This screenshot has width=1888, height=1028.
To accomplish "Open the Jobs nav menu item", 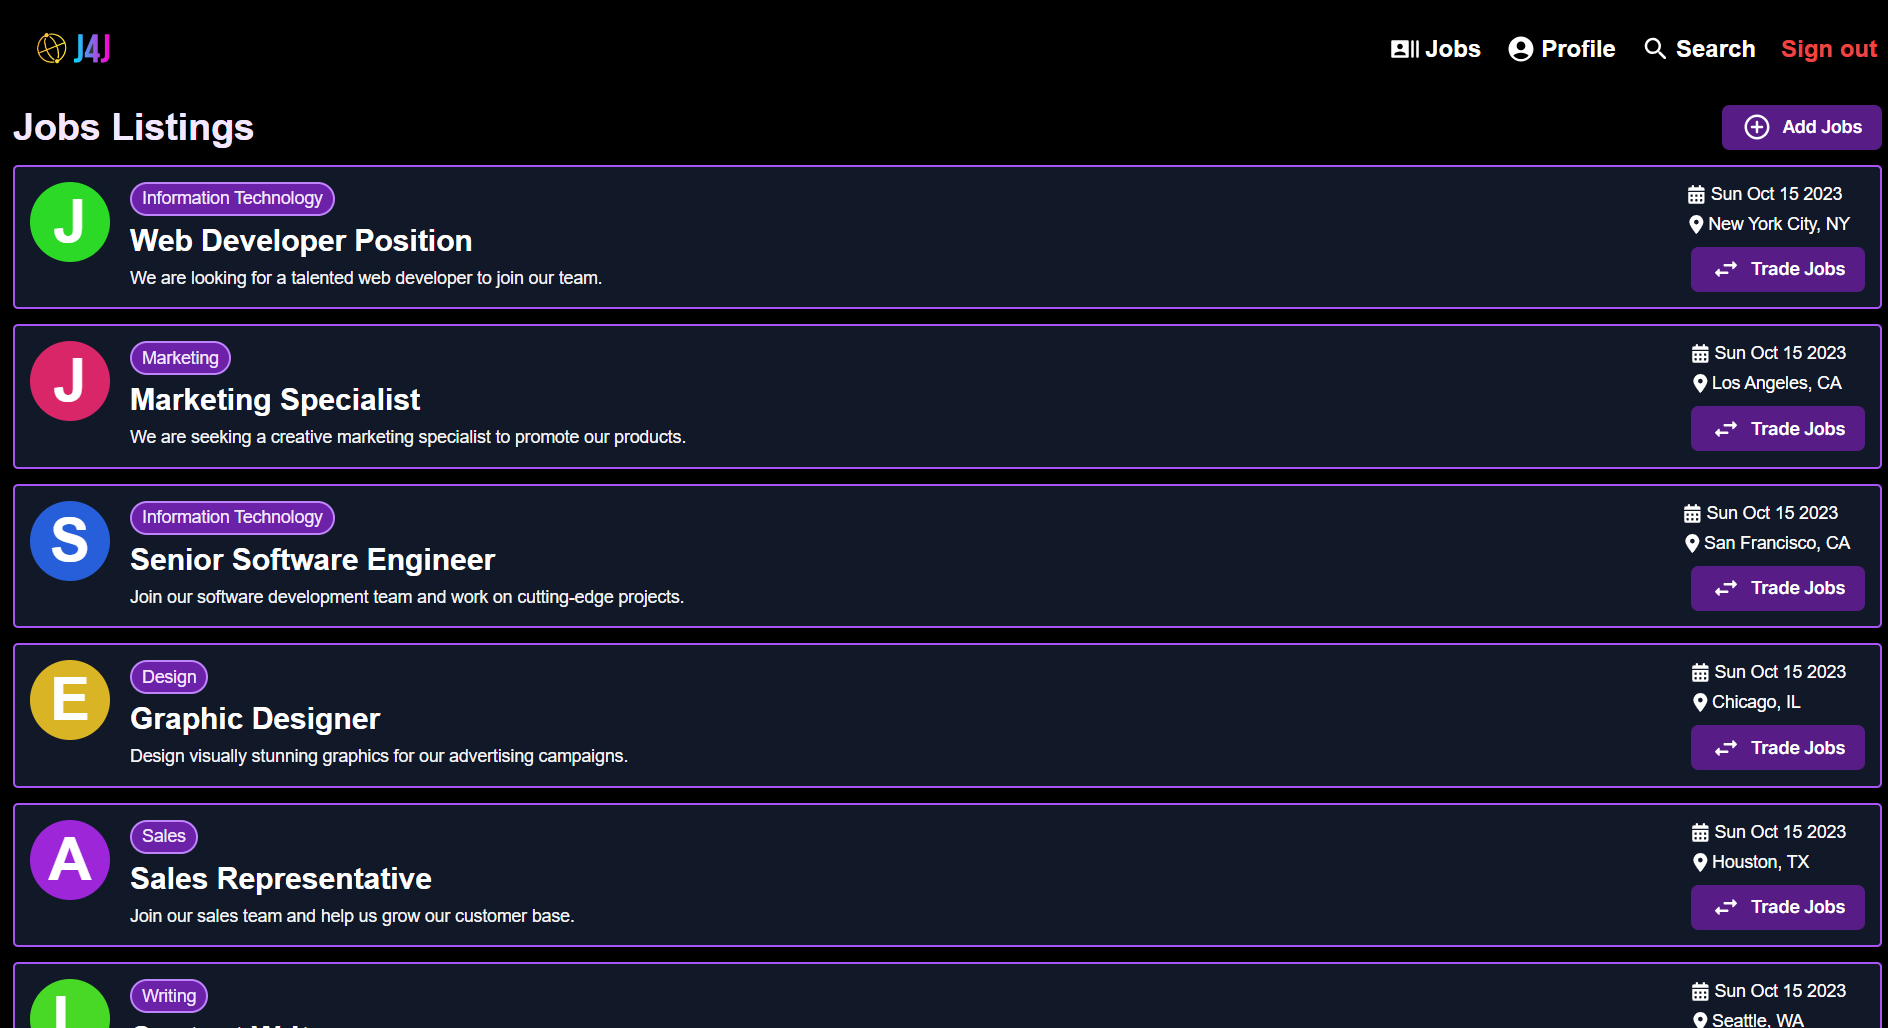I will 1435,49.
